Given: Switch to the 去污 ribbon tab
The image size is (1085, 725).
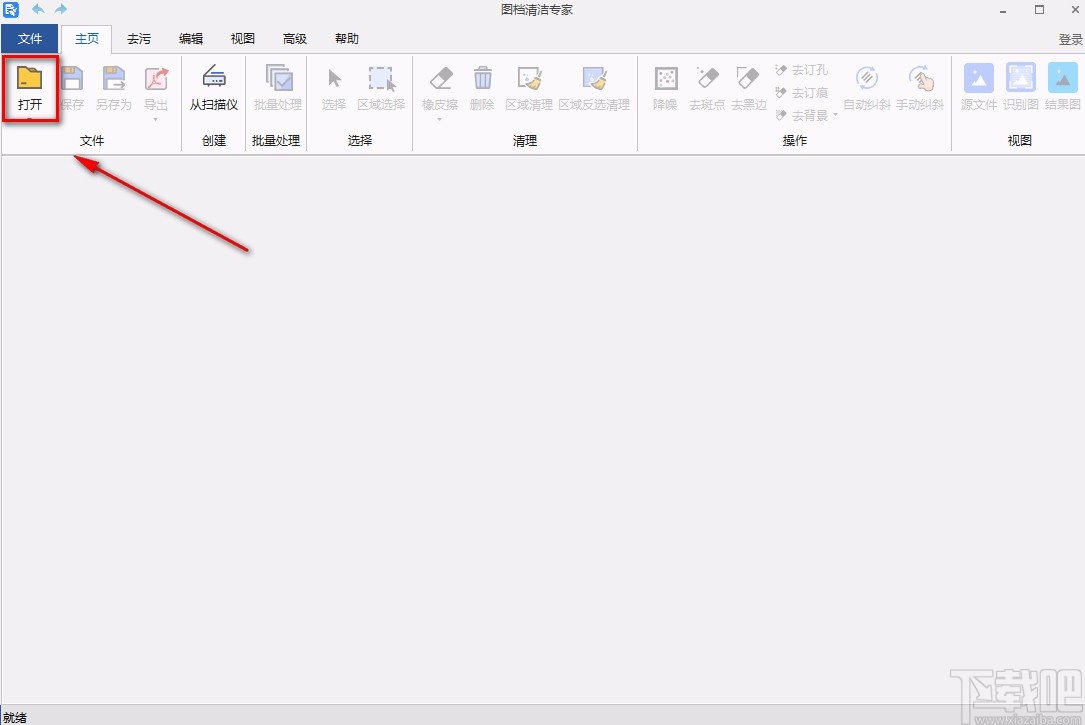Looking at the screenshot, I should (x=139, y=39).
